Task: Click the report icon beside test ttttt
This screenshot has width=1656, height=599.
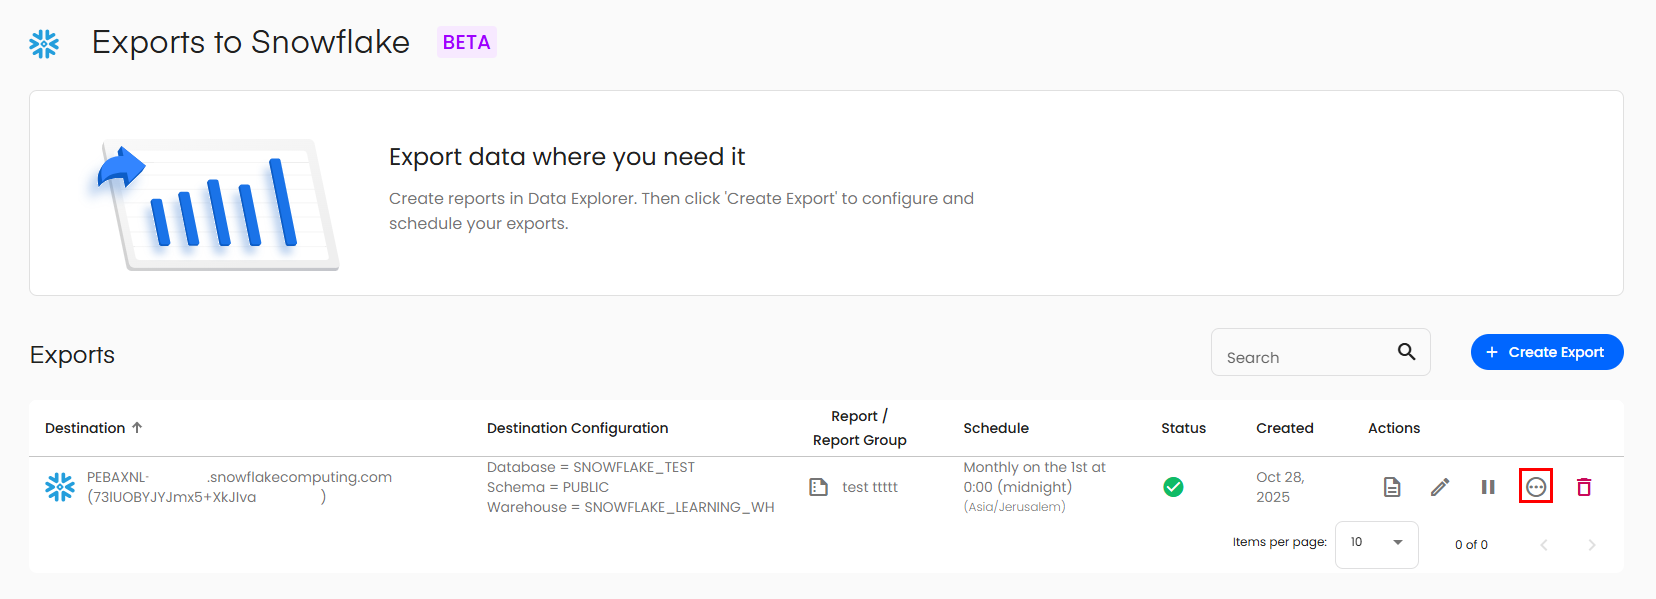Action: click(x=818, y=487)
